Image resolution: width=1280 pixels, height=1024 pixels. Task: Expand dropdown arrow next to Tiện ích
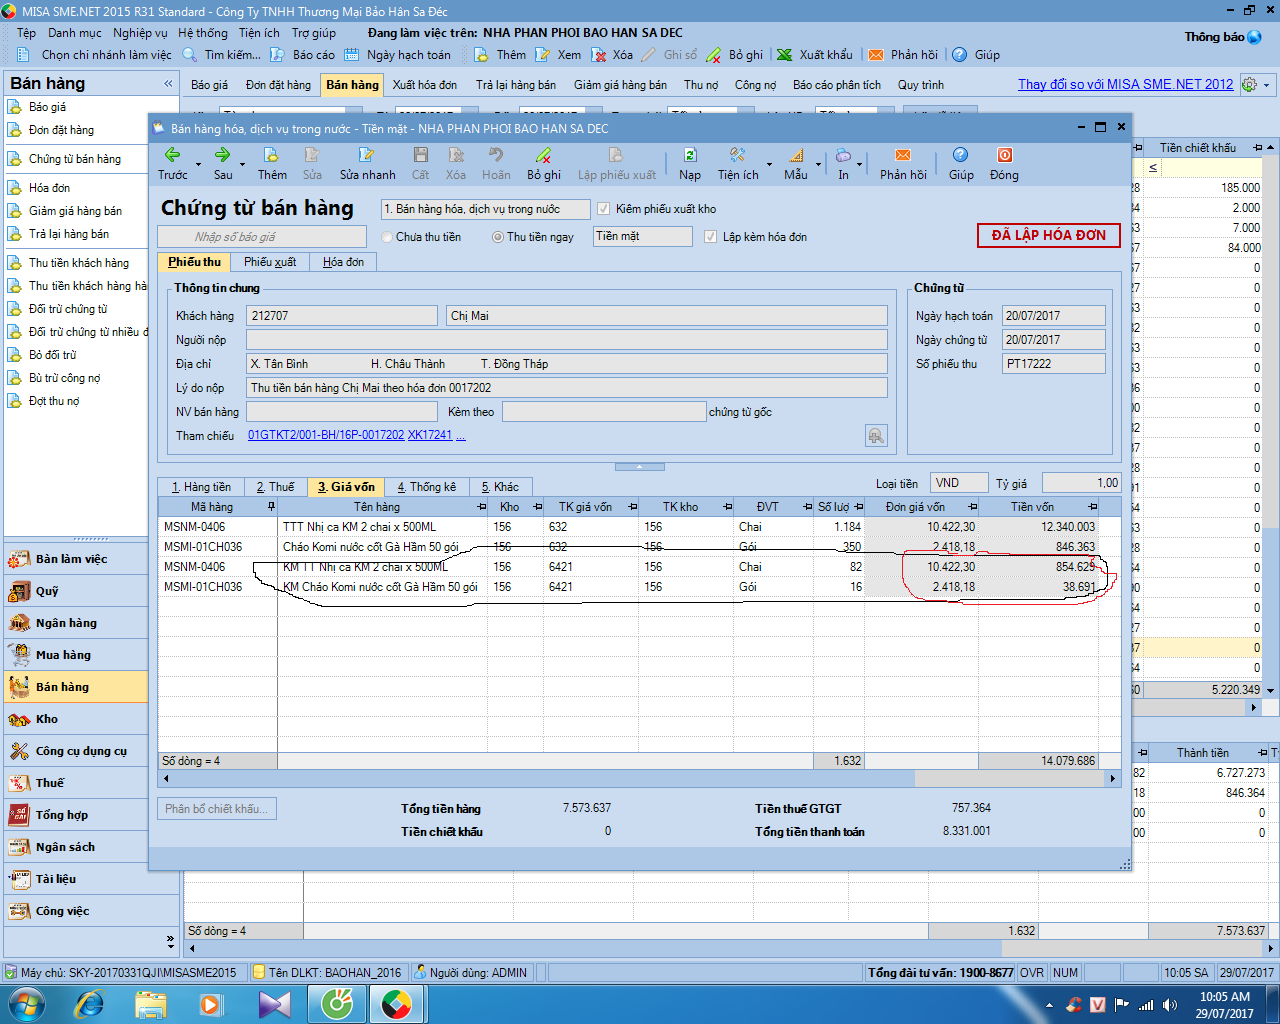[x=769, y=164]
